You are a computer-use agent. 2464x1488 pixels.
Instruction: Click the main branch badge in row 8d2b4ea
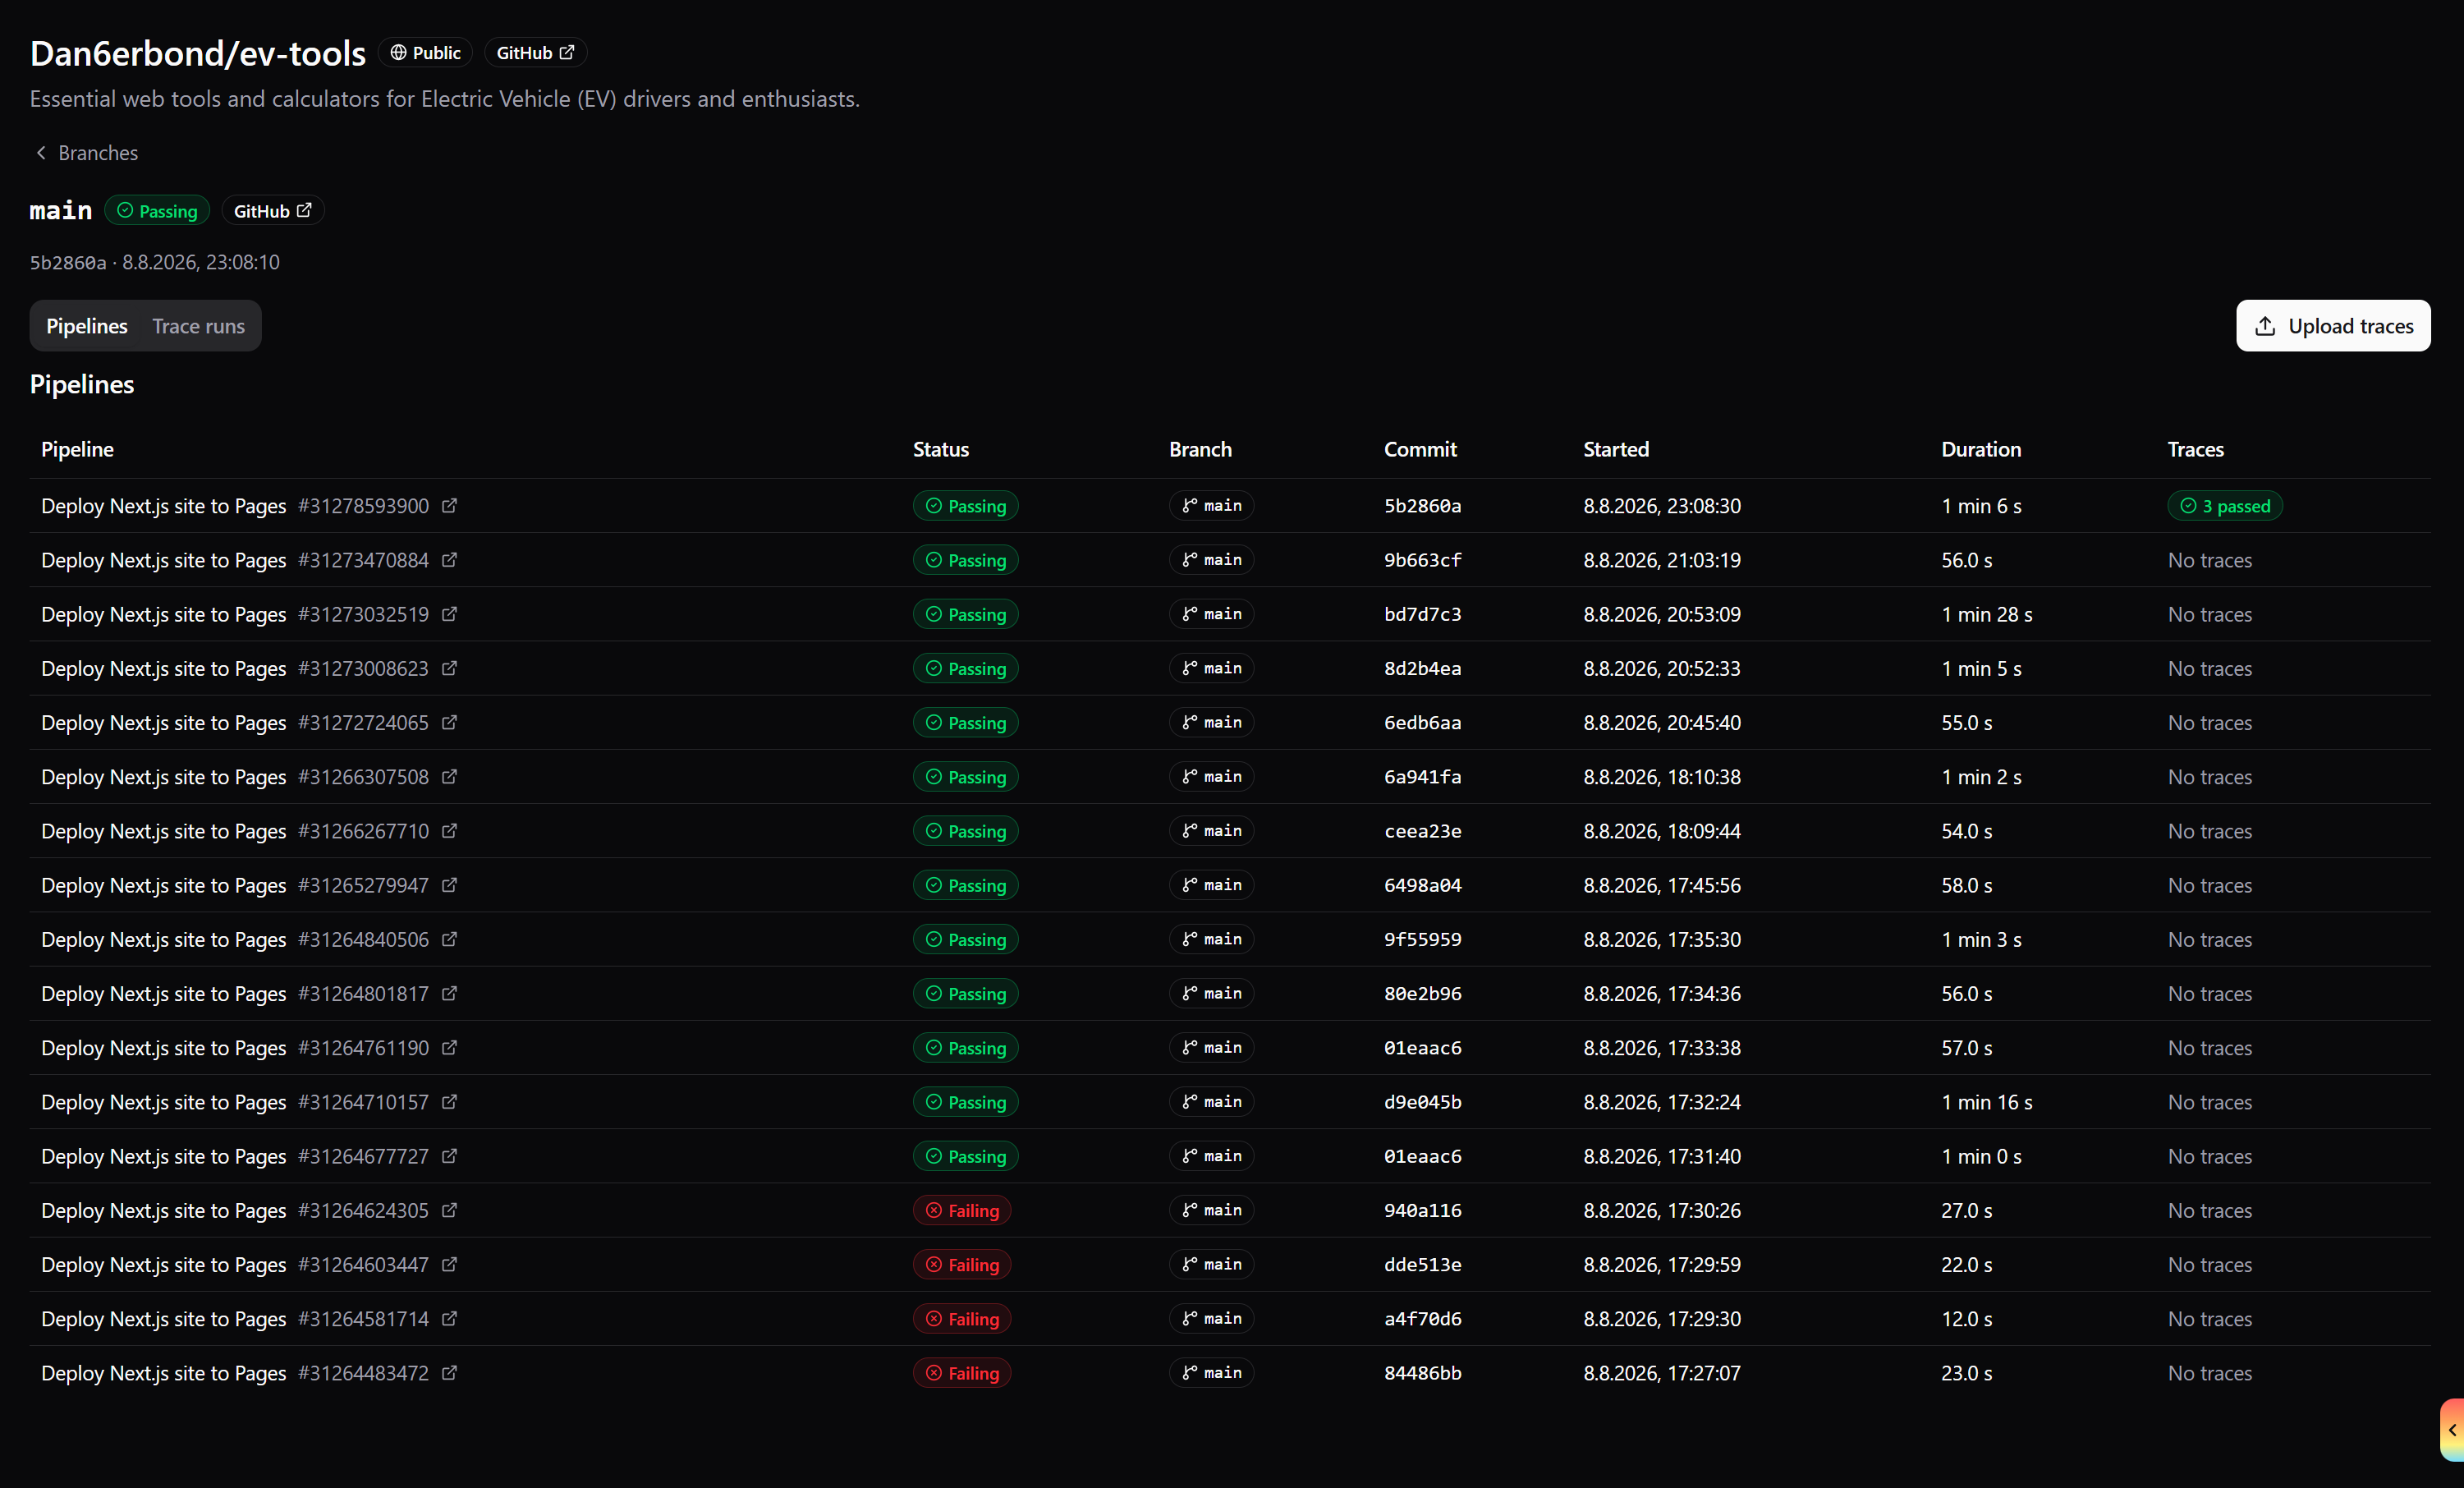tap(1211, 668)
